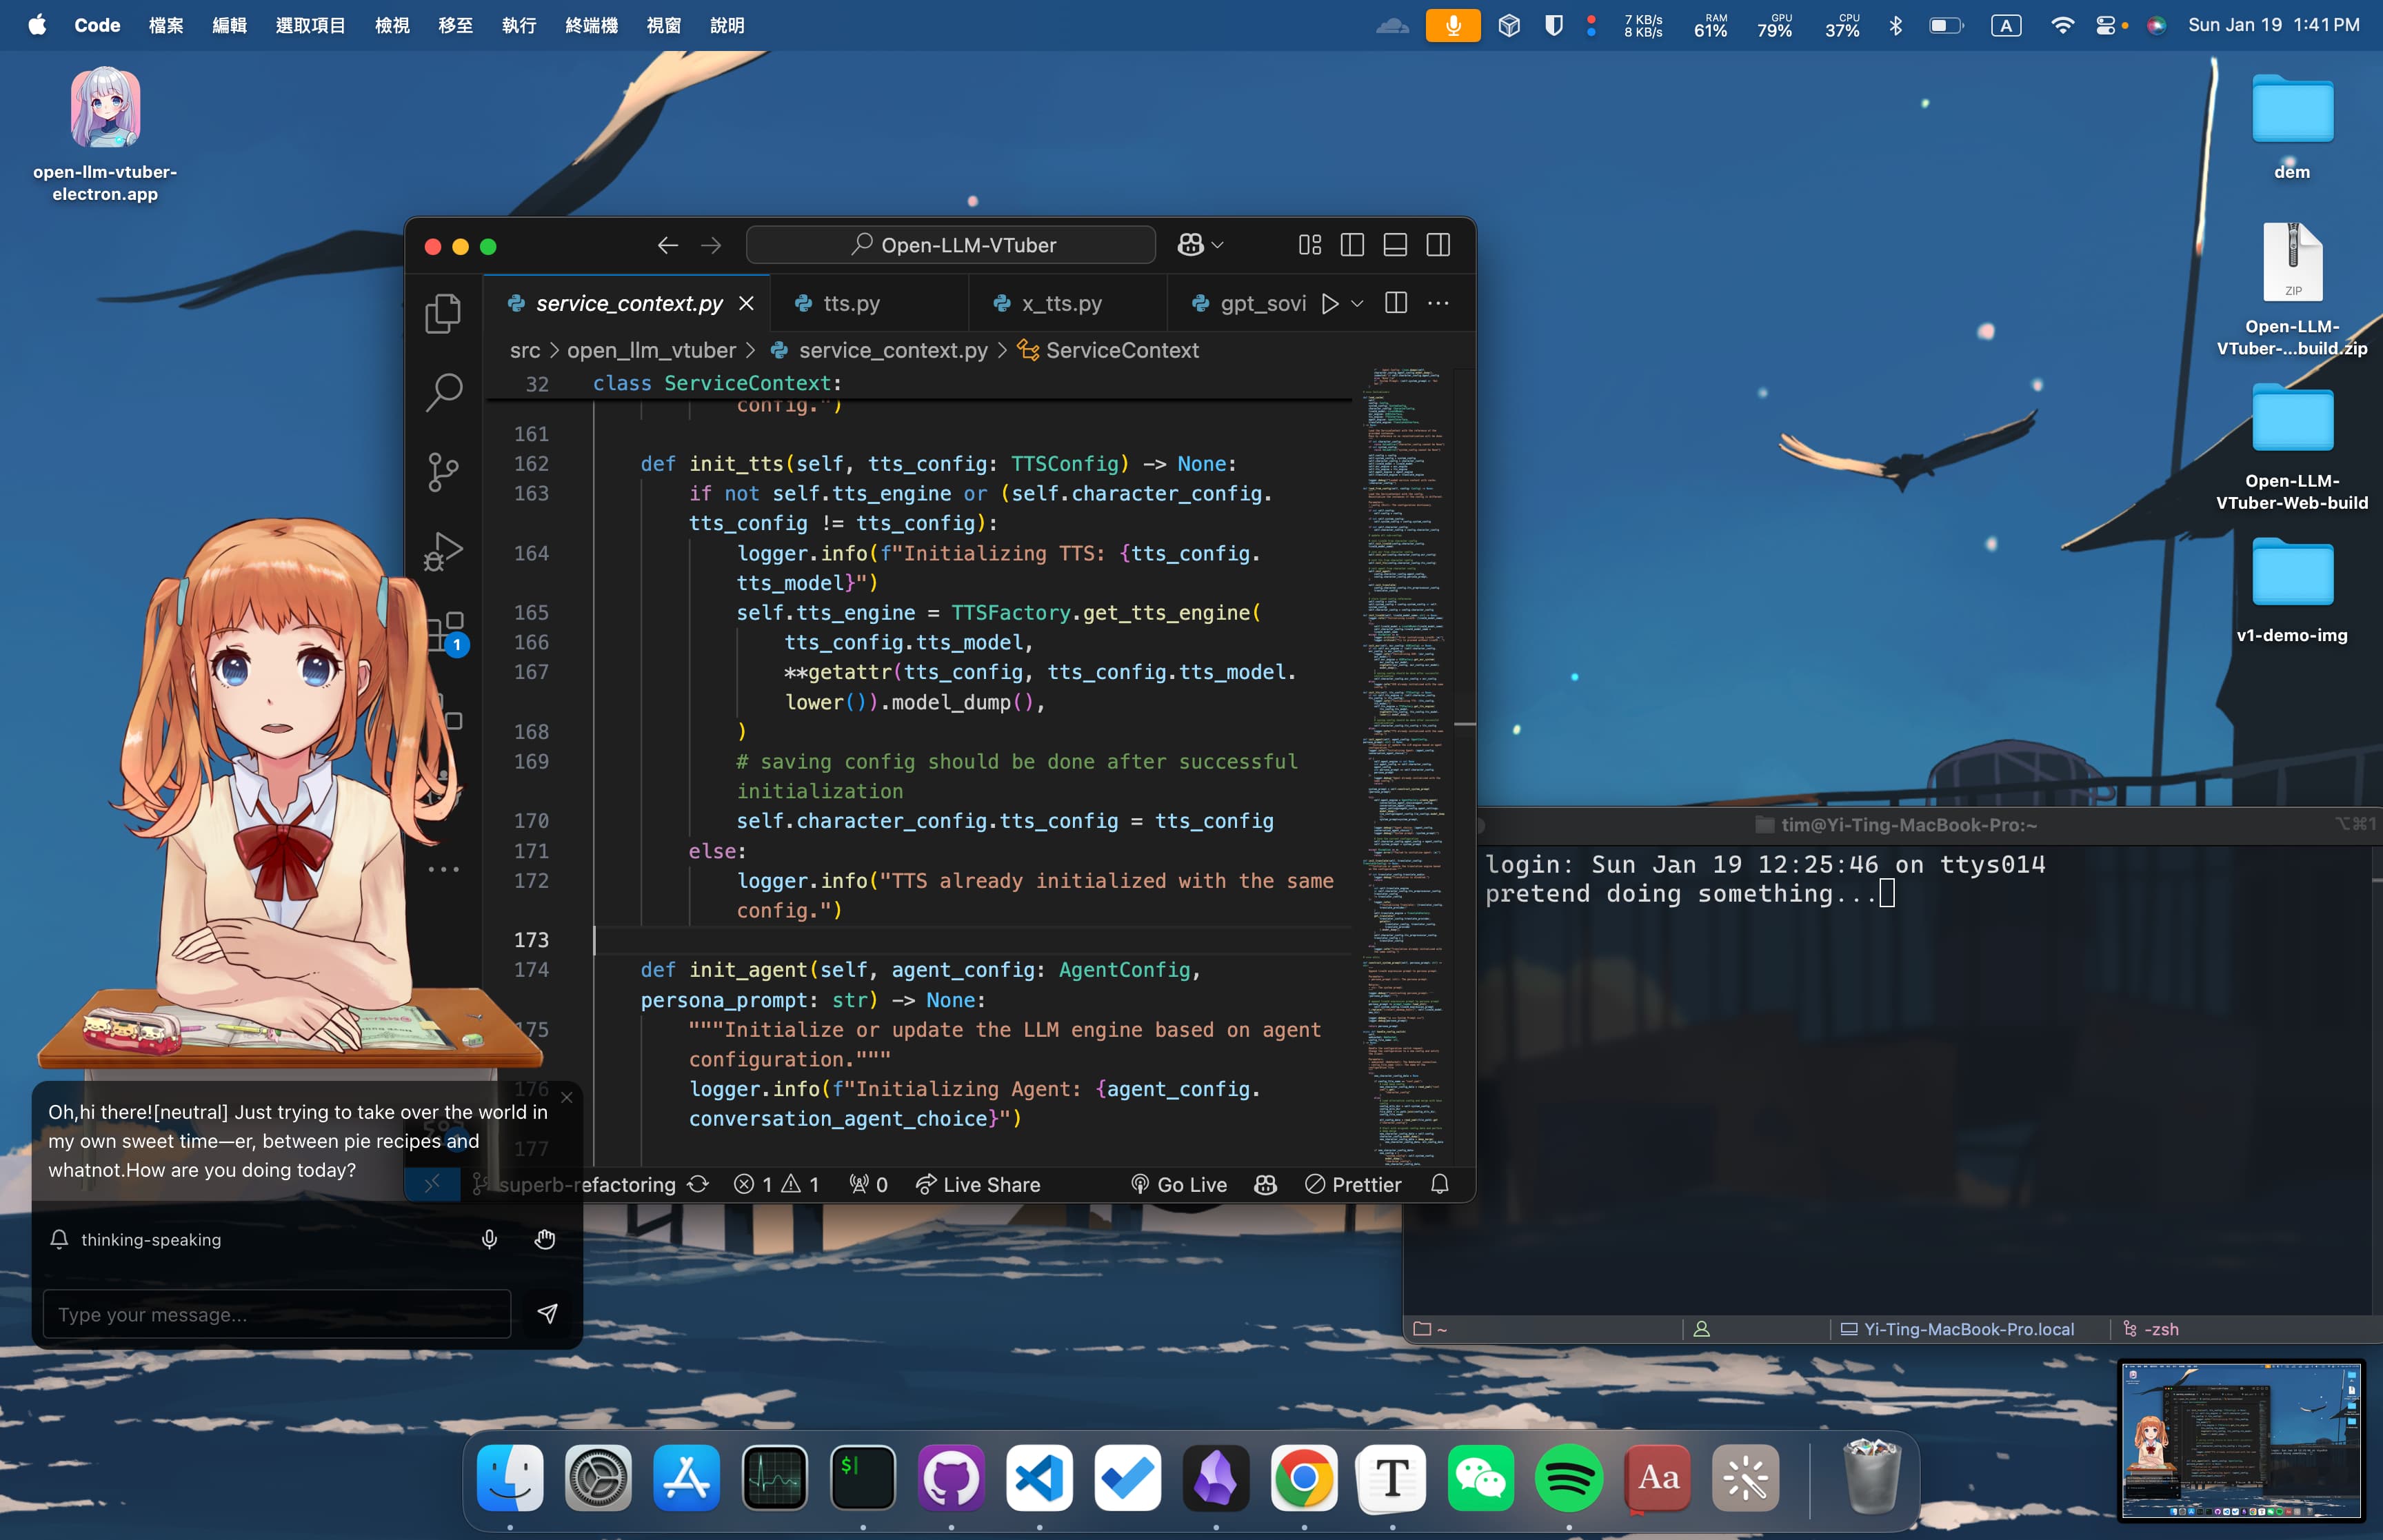Image resolution: width=2383 pixels, height=1540 pixels.
Task: Send the message with paper plane icon
Action: [547, 1314]
